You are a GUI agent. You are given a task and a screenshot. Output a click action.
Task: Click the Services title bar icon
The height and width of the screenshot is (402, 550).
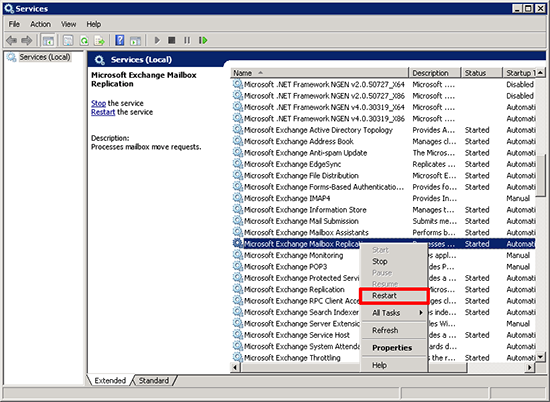point(9,8)
